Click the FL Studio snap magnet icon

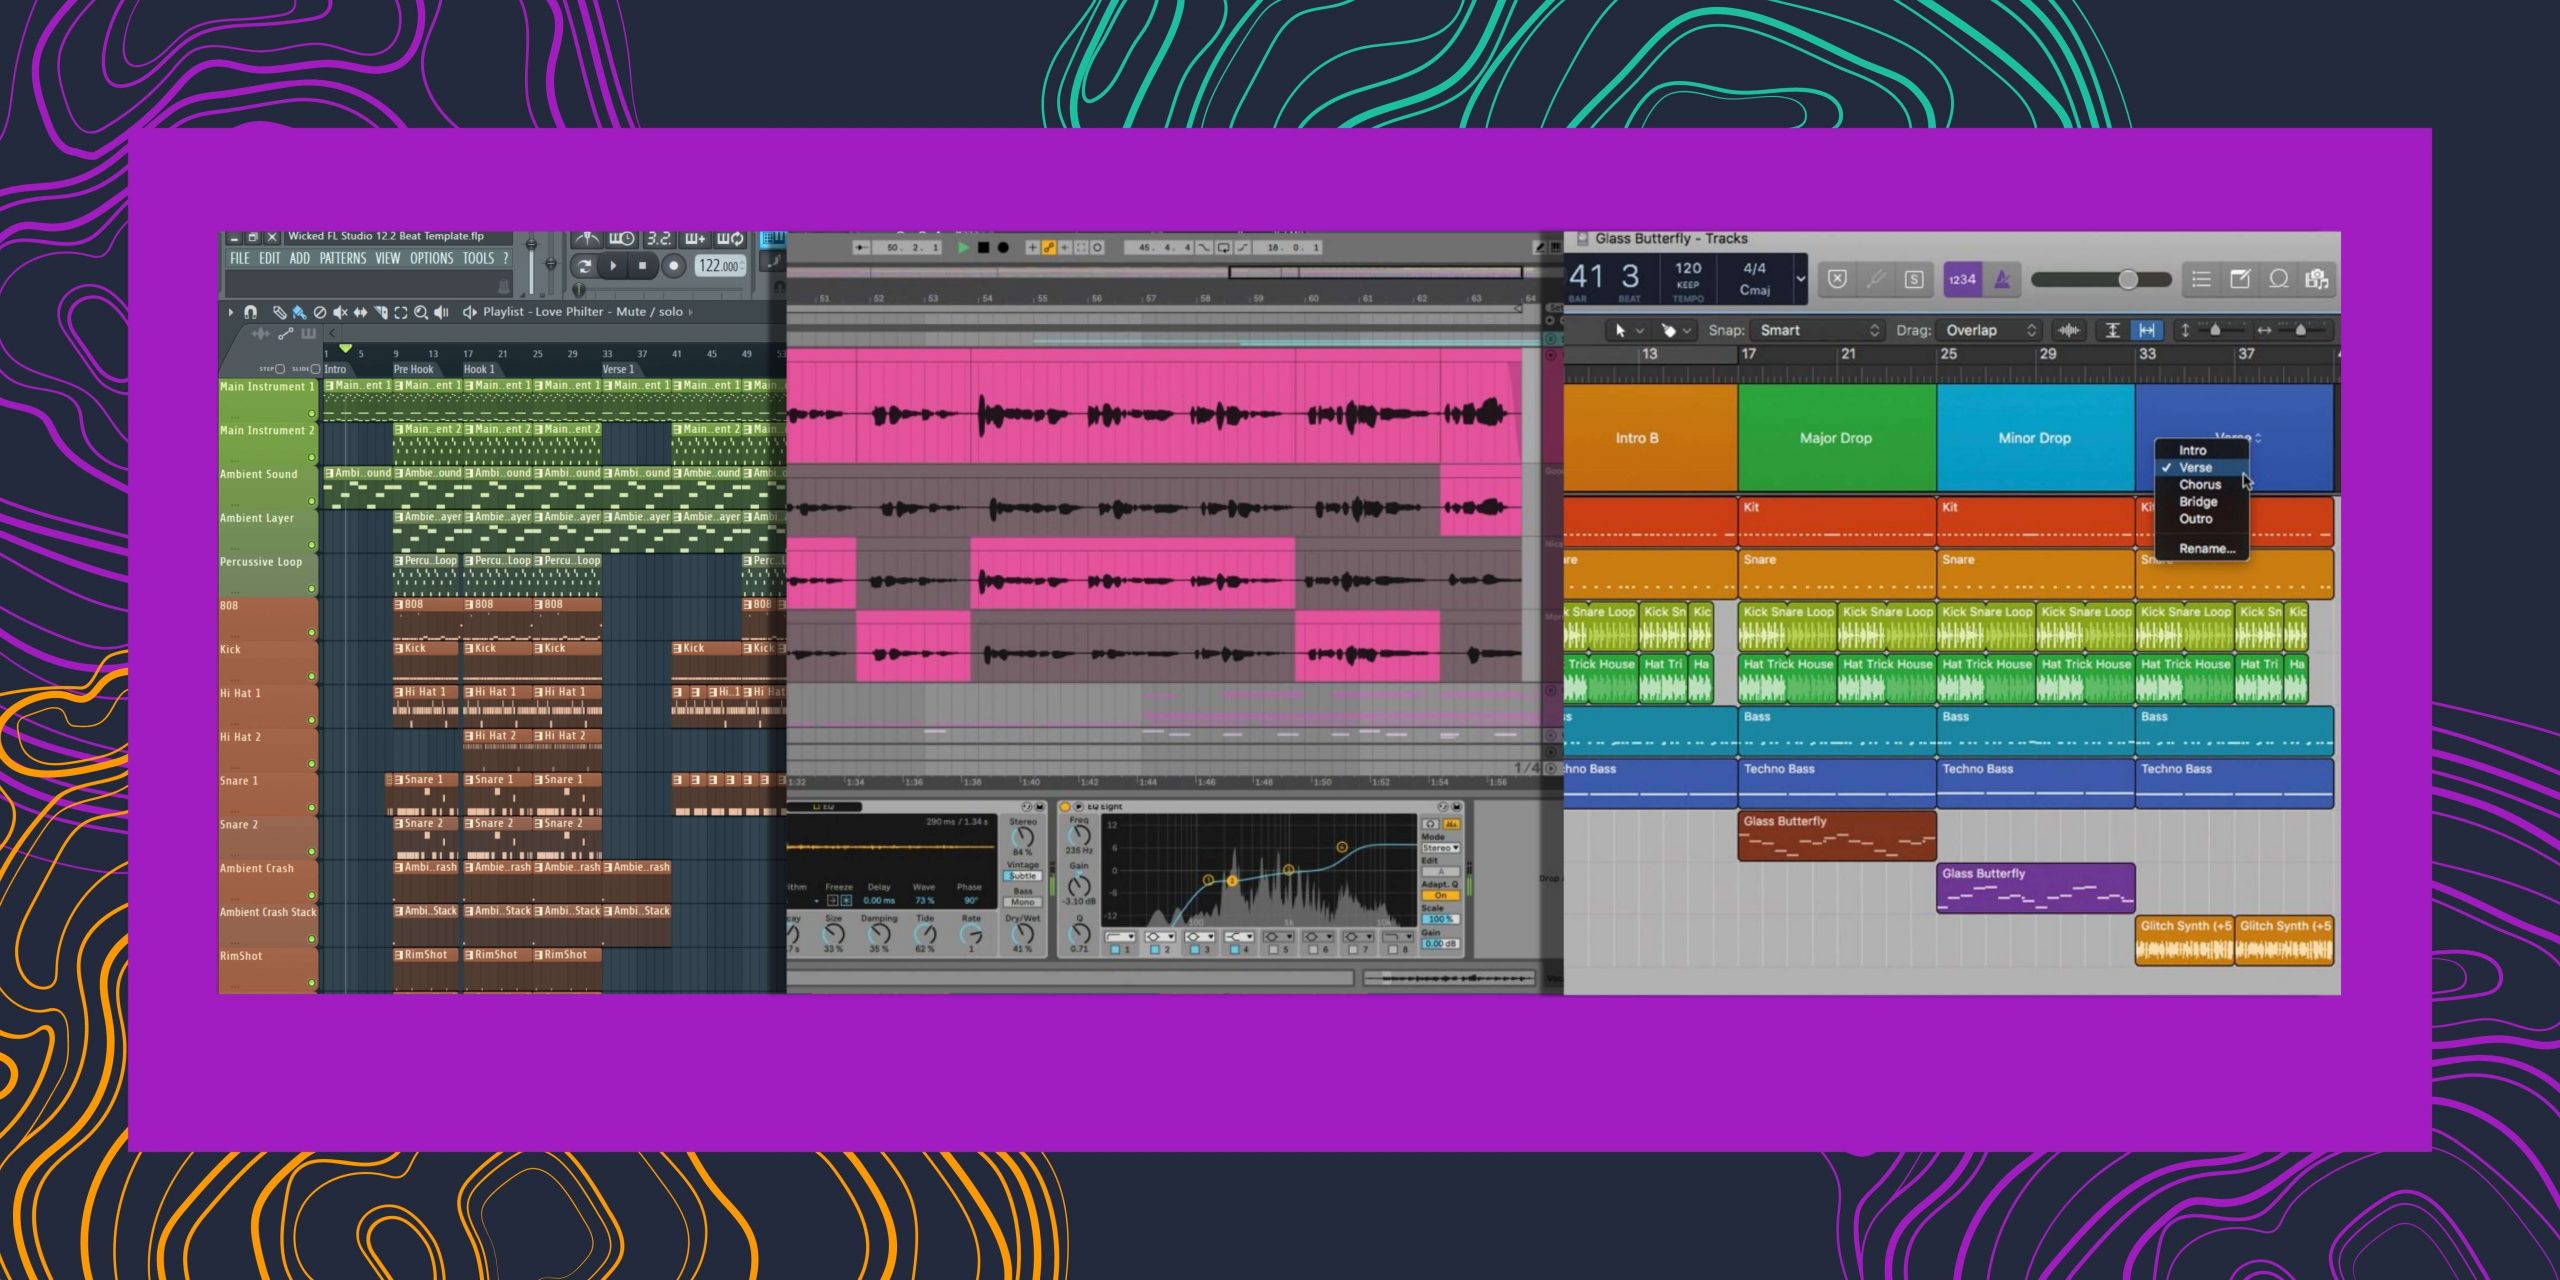pyautogui.click(x=251, y=312)
